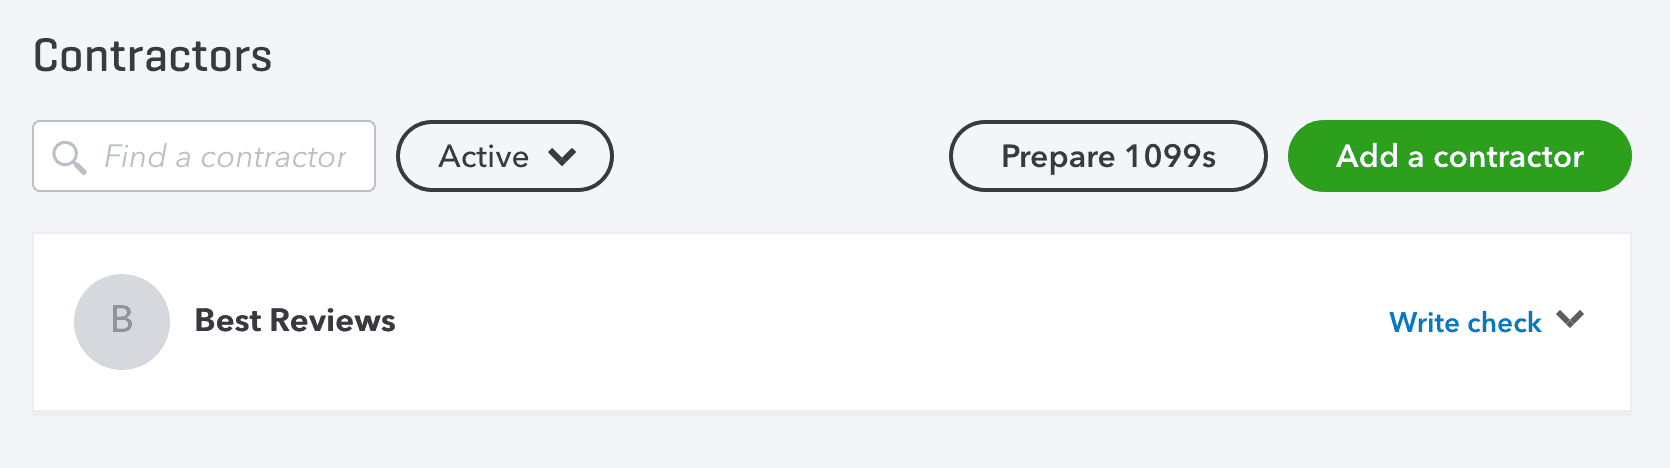Add a new contractor
The image size is (1670, 468).
[x=1459, y=156]
